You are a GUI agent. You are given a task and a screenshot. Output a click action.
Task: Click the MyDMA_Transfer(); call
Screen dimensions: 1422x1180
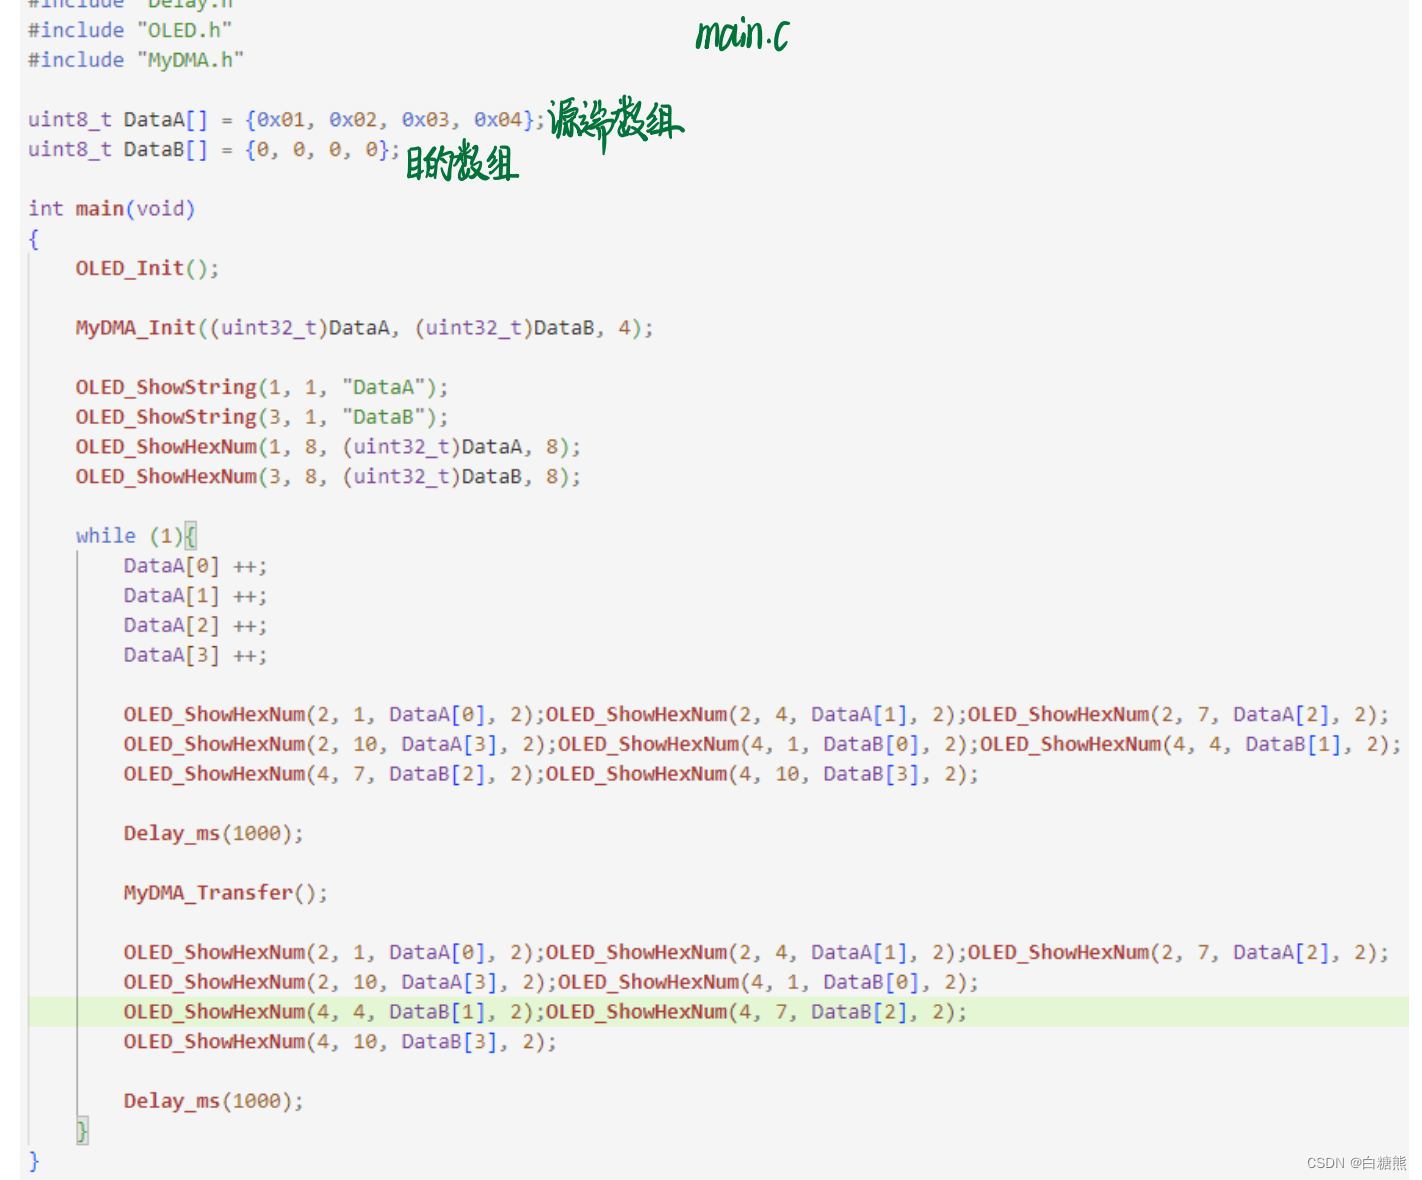[226, 893]
